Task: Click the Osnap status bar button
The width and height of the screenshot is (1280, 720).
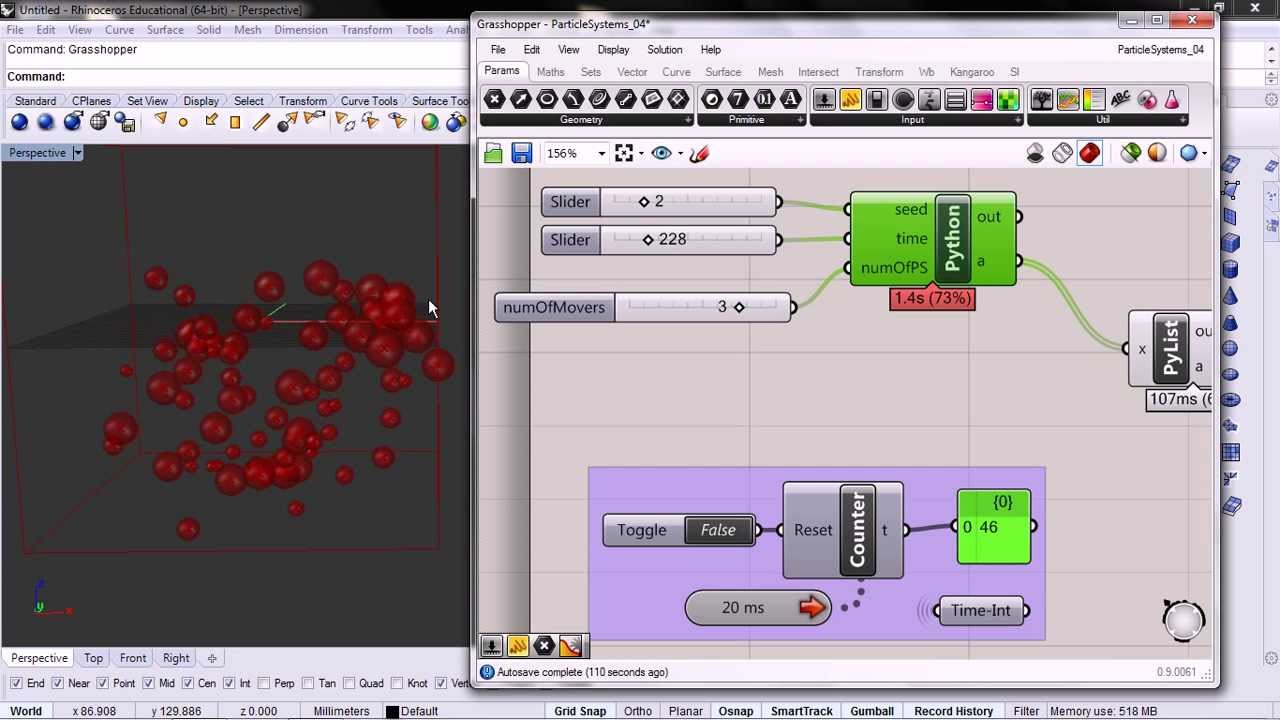Action: (735, 711)
